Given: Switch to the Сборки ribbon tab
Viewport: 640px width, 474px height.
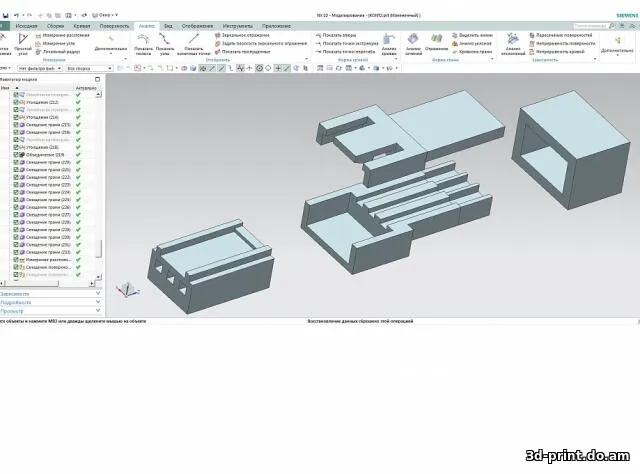Looking at the screenshot, I should pyautogui.click(x=56, y=26).
